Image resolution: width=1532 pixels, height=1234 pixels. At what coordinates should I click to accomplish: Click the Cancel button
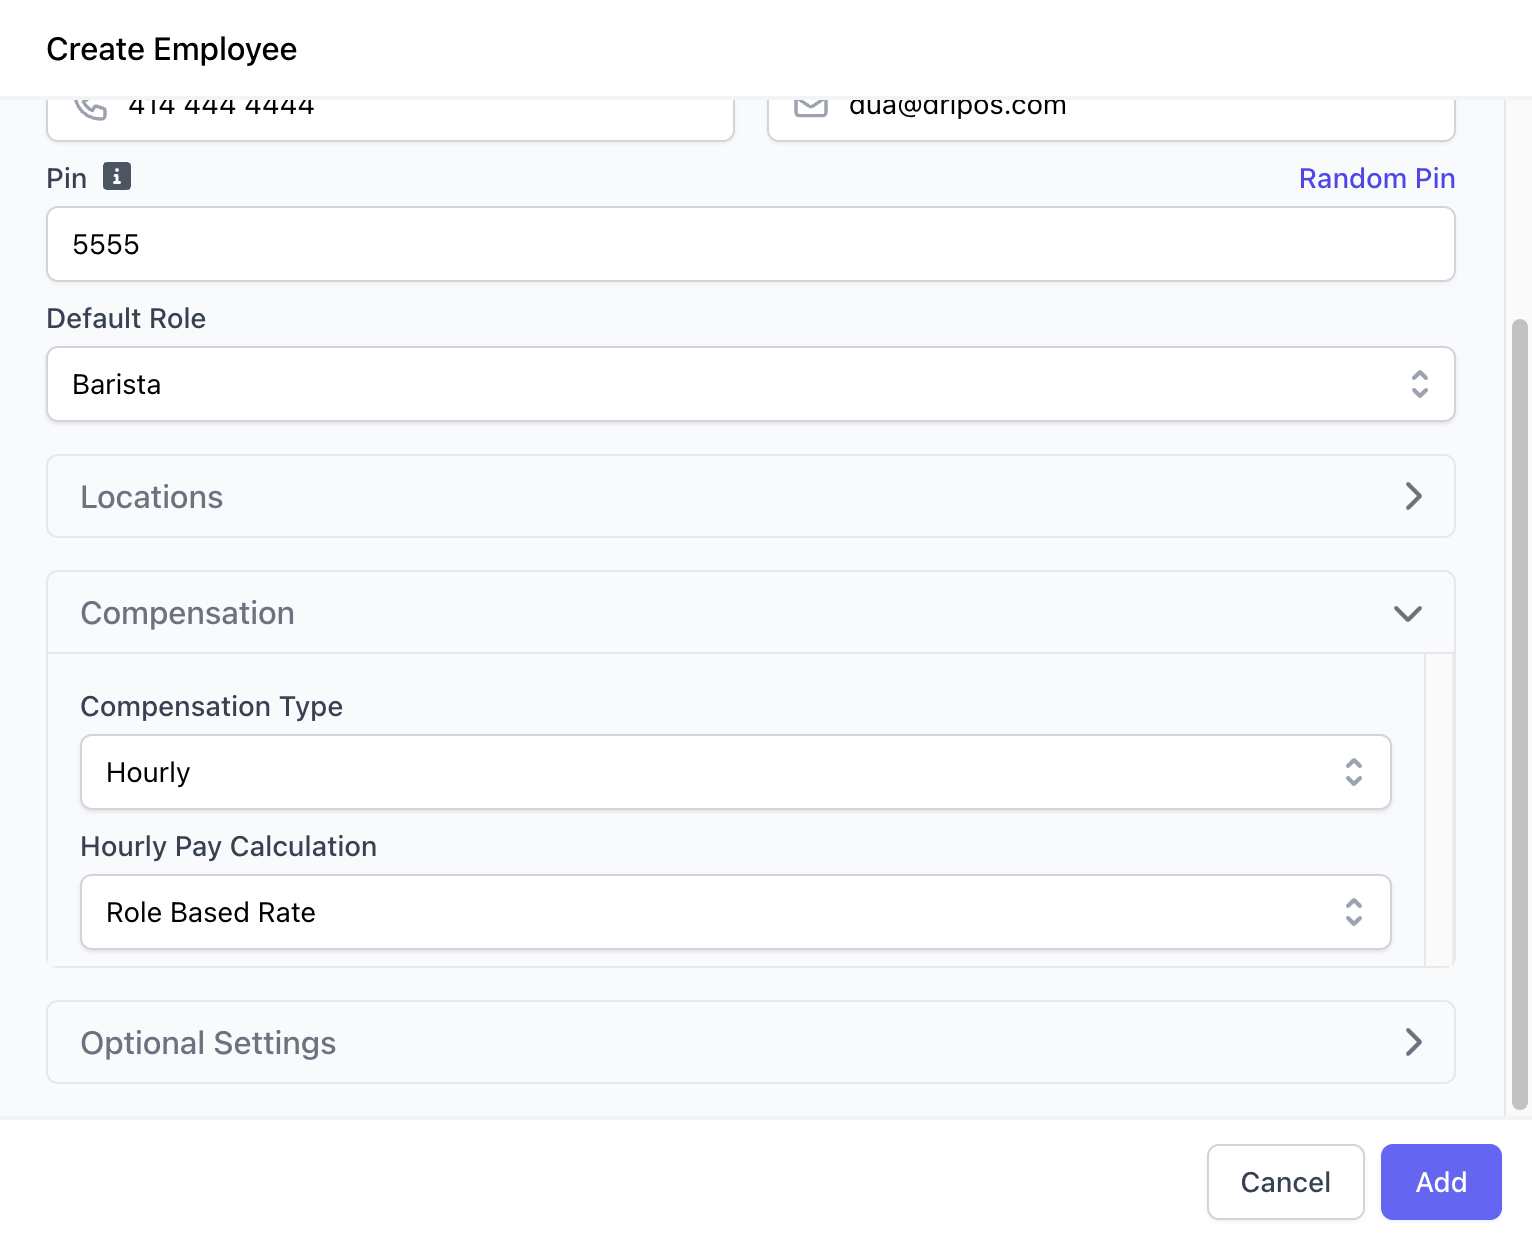[1285, 1182]
